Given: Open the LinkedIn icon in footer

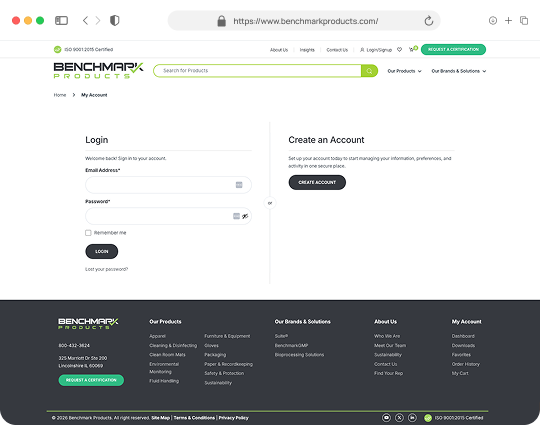Looking at the screenshot, I should pos(412,418).
